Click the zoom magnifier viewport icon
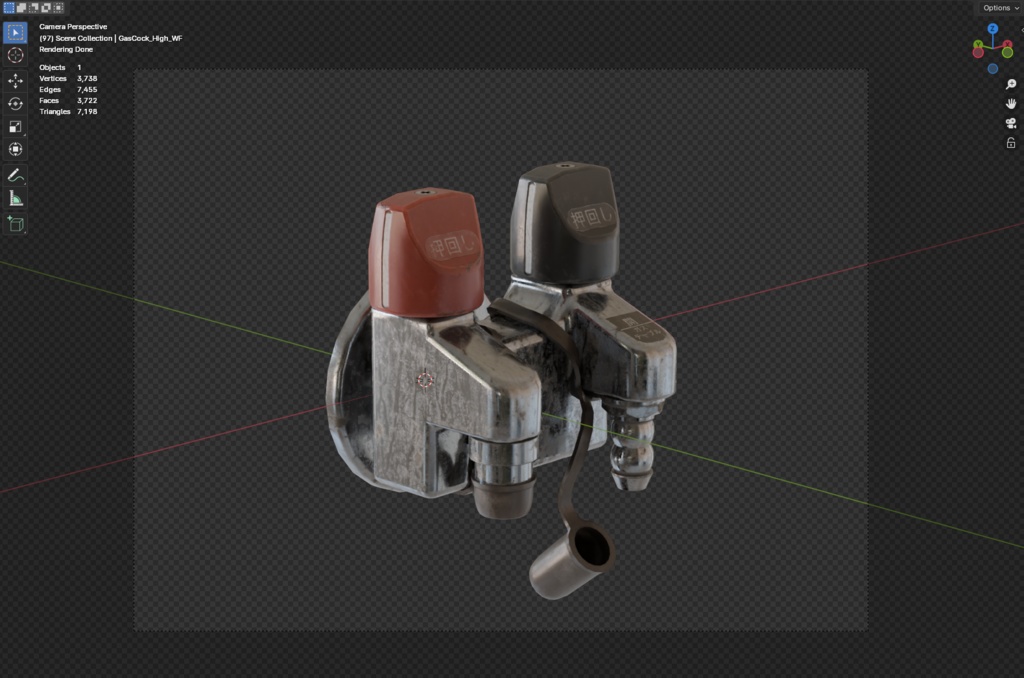 click(x=1011, y=84)
